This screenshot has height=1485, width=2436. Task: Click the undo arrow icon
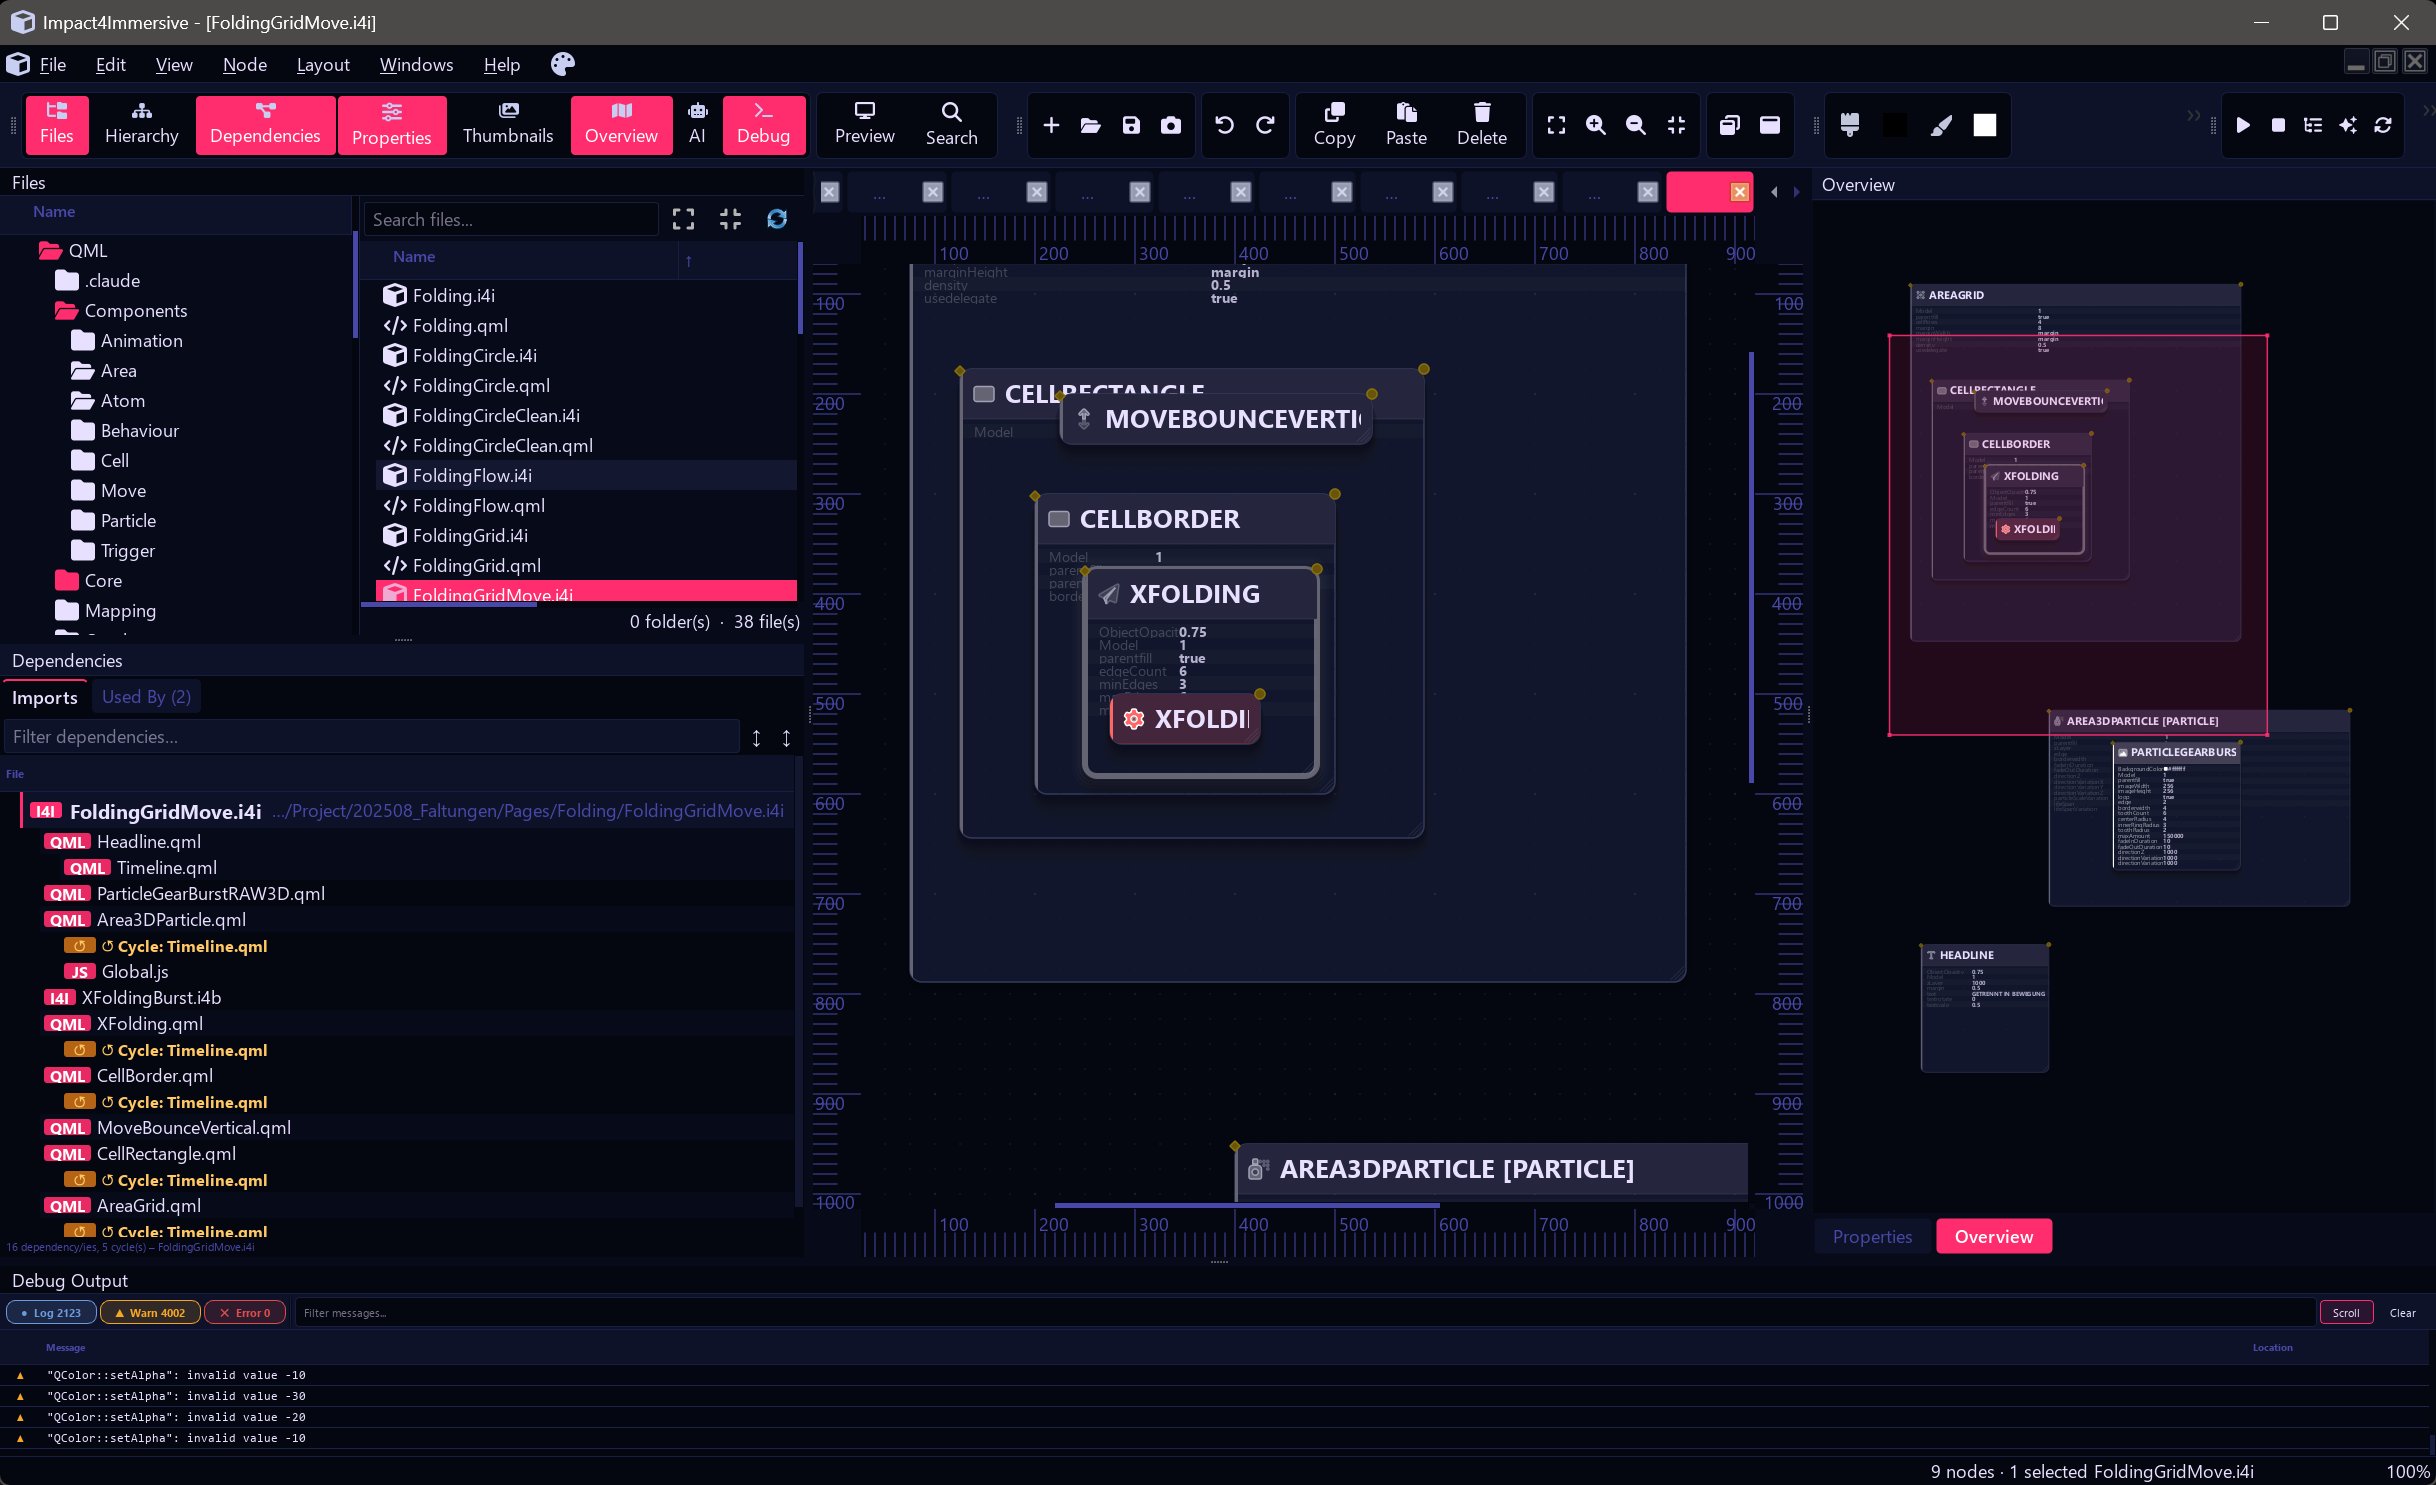click(1224, 125)
